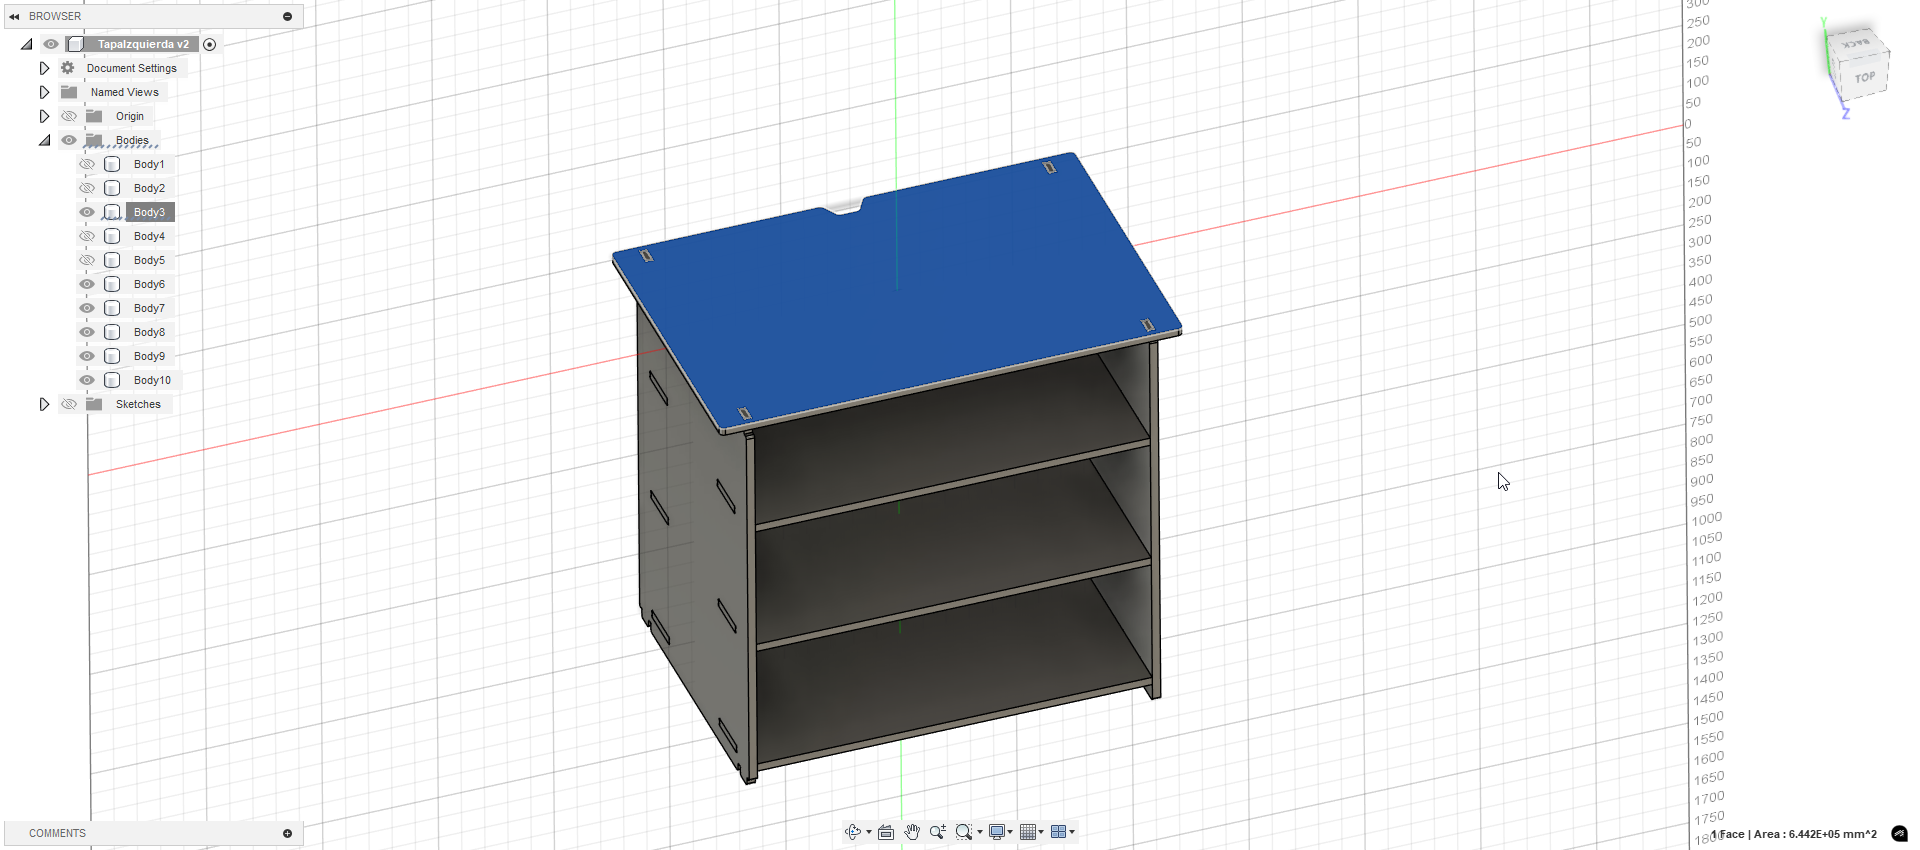Hide Body10 via its eye icon
The height and width of the screenshot is (850, 1920).
pos(87,380)
